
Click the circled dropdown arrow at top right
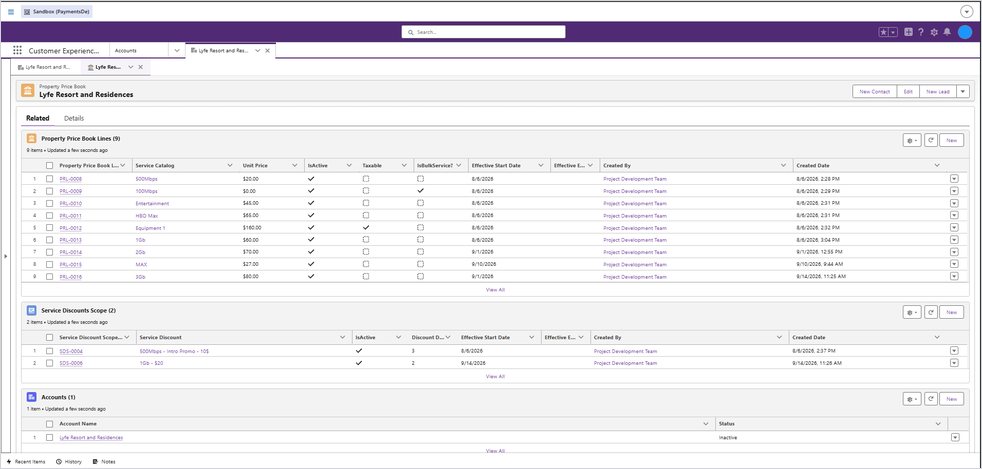pos(968,12)
